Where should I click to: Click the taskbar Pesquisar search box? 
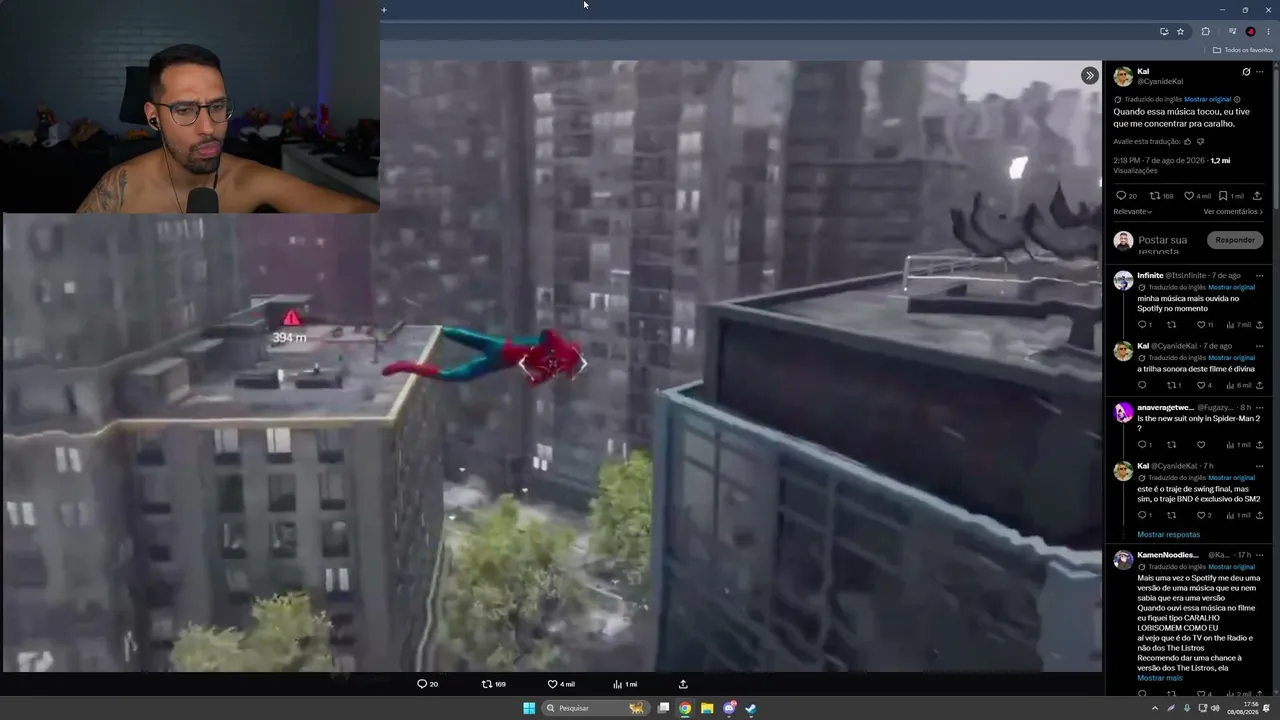tap(595, 708)
